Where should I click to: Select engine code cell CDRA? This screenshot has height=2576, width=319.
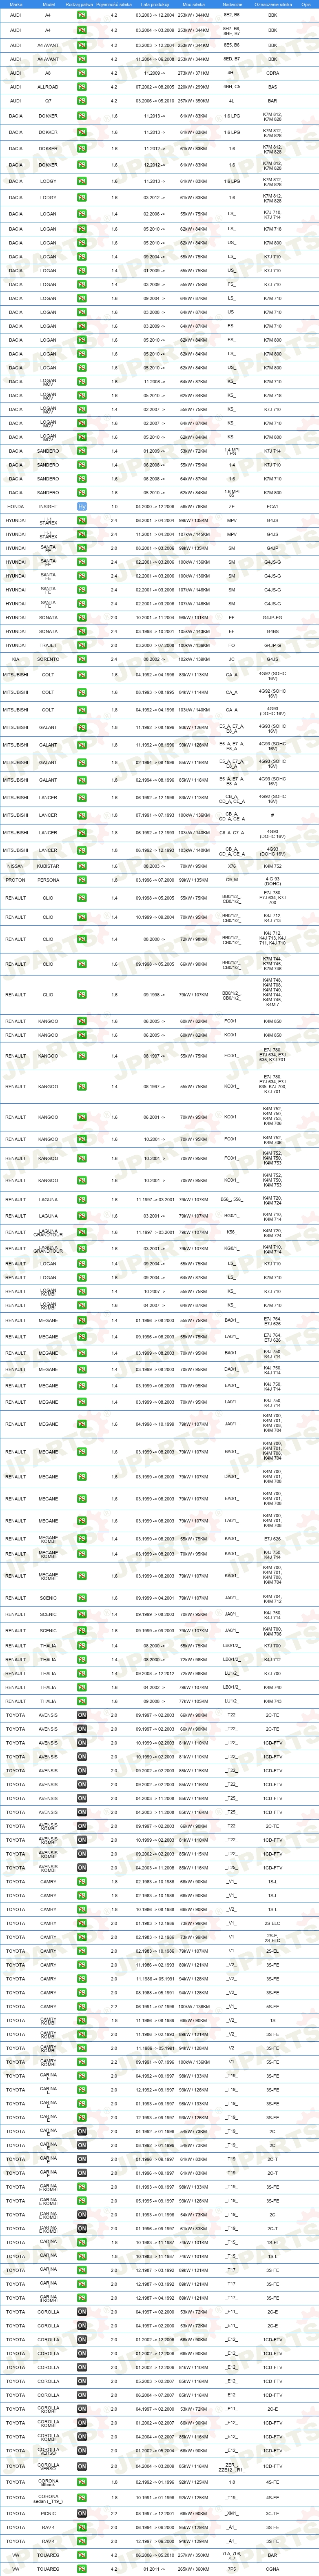(273, 73)
